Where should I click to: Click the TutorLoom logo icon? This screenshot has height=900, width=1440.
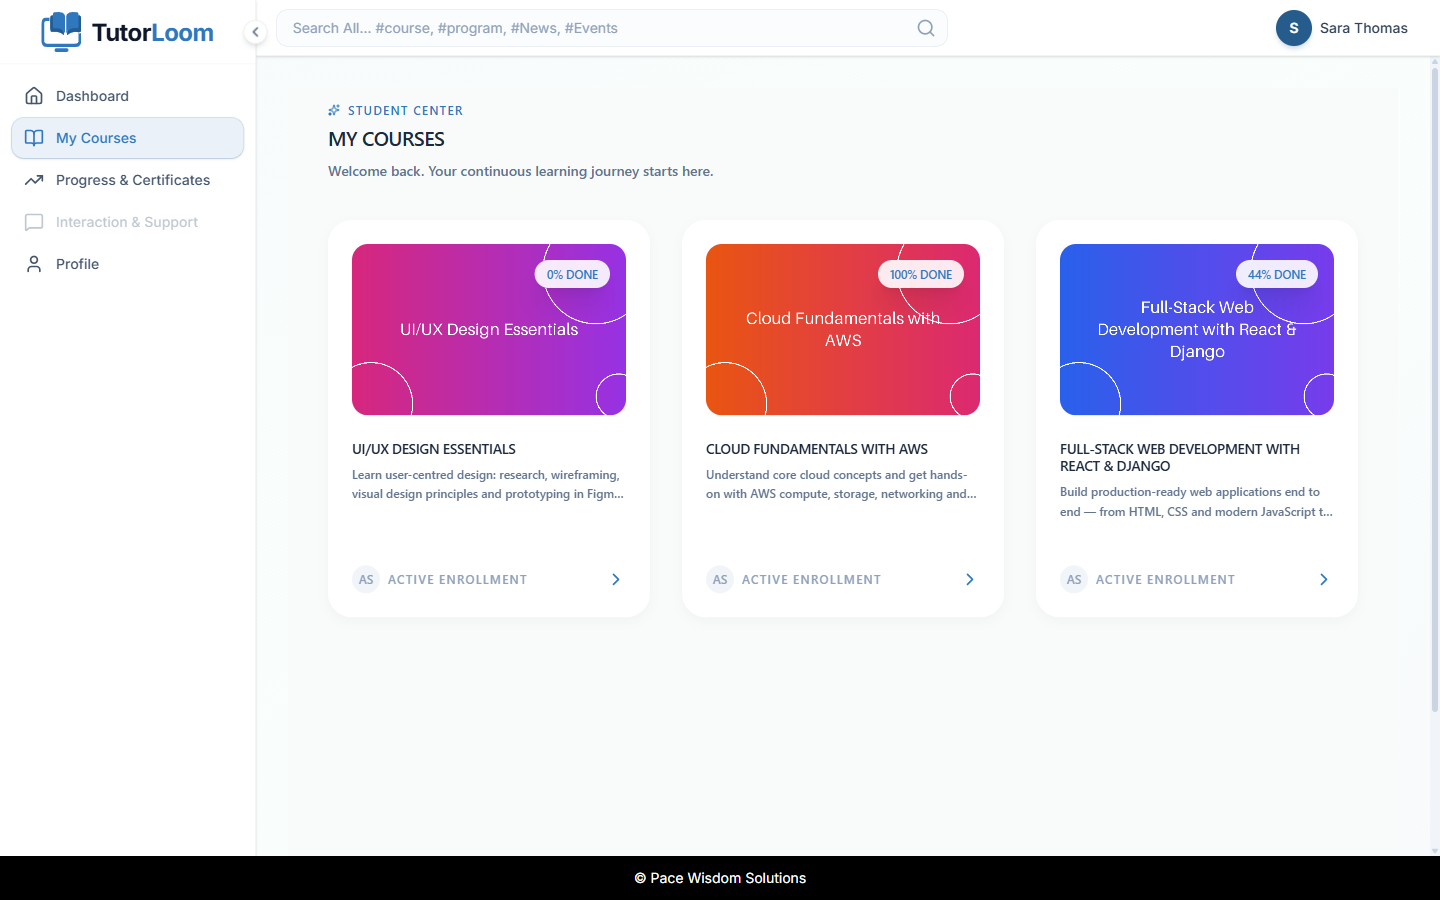pyautogui.click(x=61, y=31)
